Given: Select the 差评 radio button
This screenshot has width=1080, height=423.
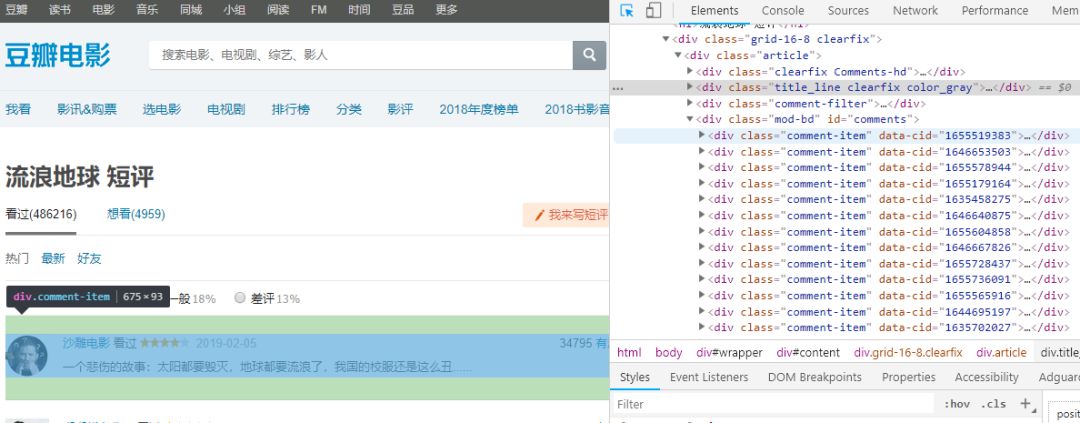Looking at the screenshot, I should click(240, 298).
